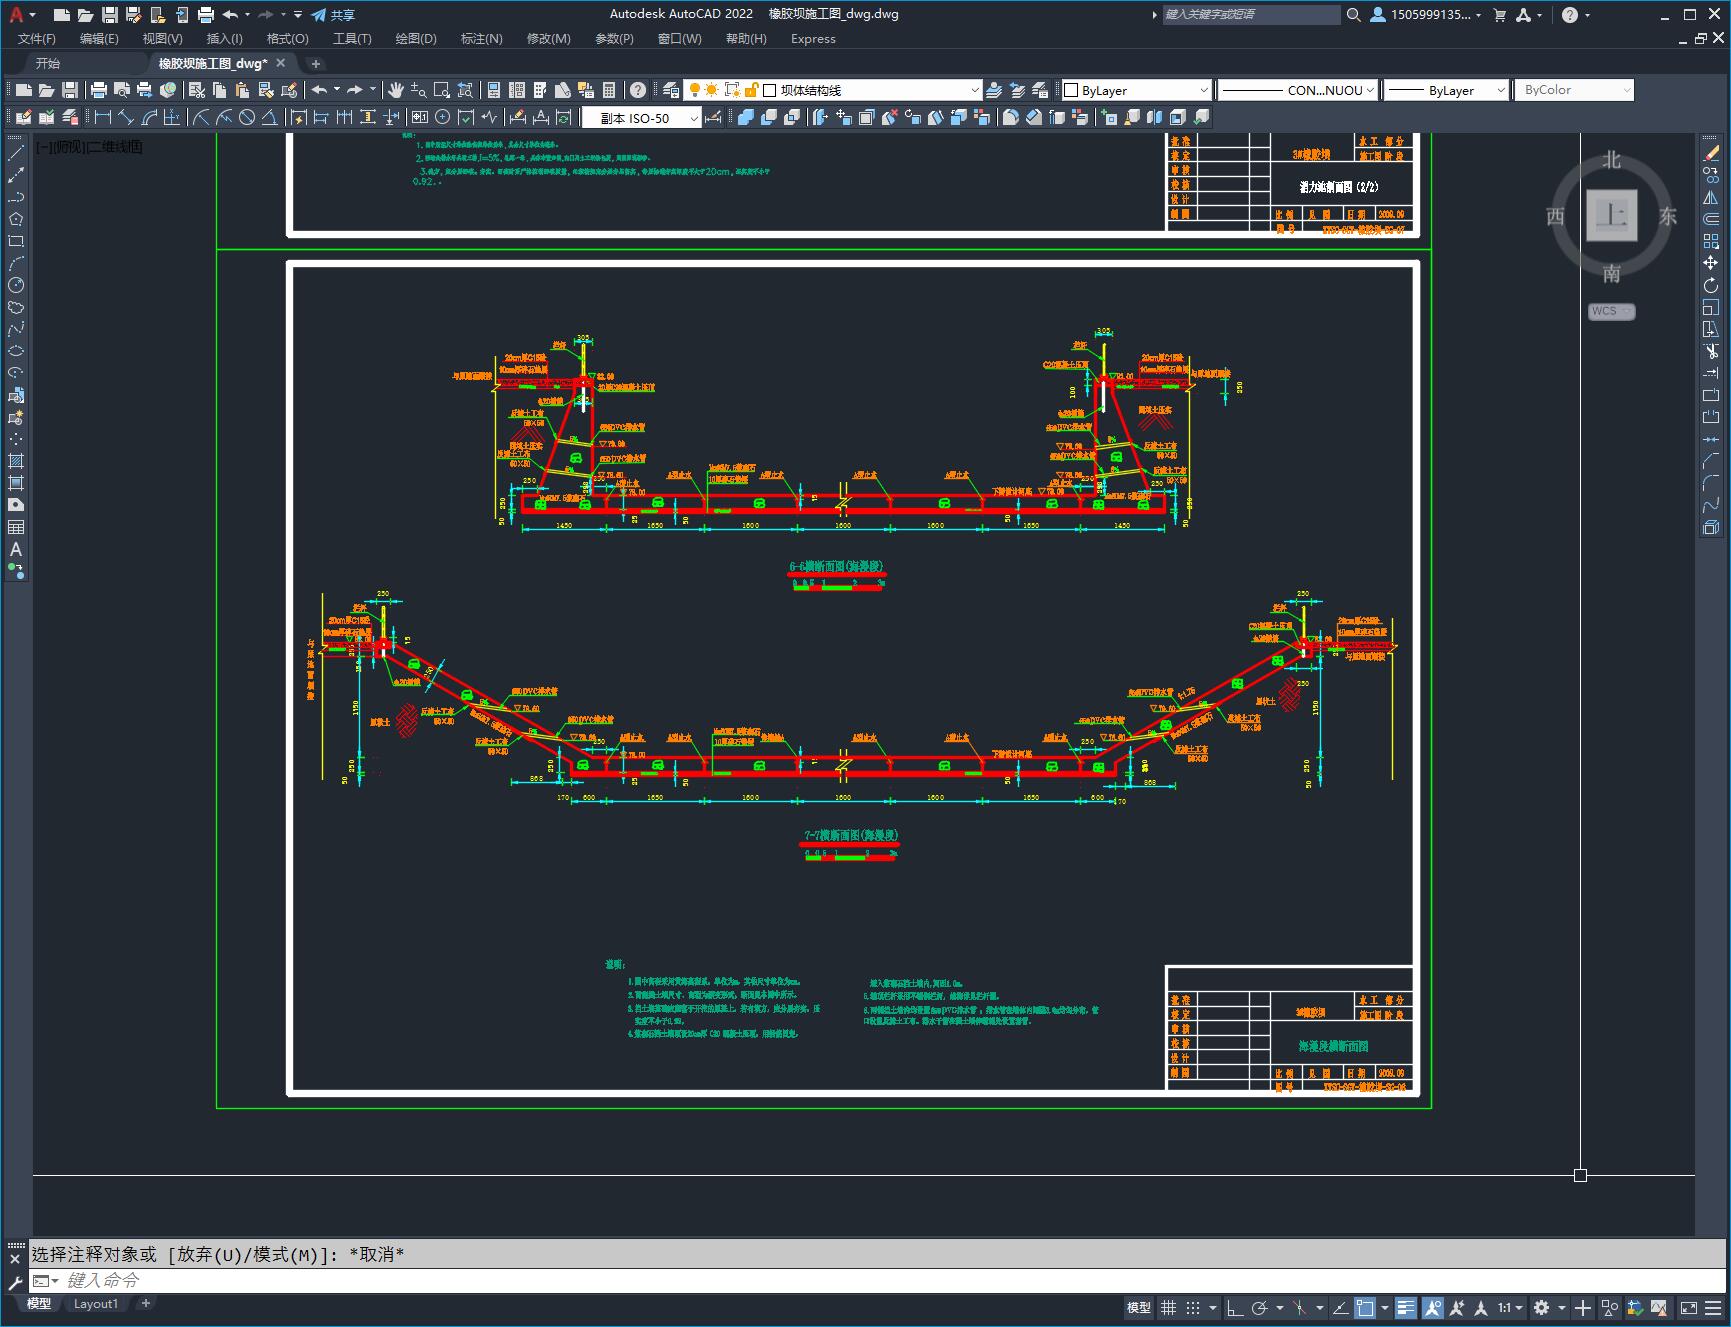This screenshot has width=1731, height=1327.
Task: Open Layer Properties Manager
Action: [x=671, y=90]
